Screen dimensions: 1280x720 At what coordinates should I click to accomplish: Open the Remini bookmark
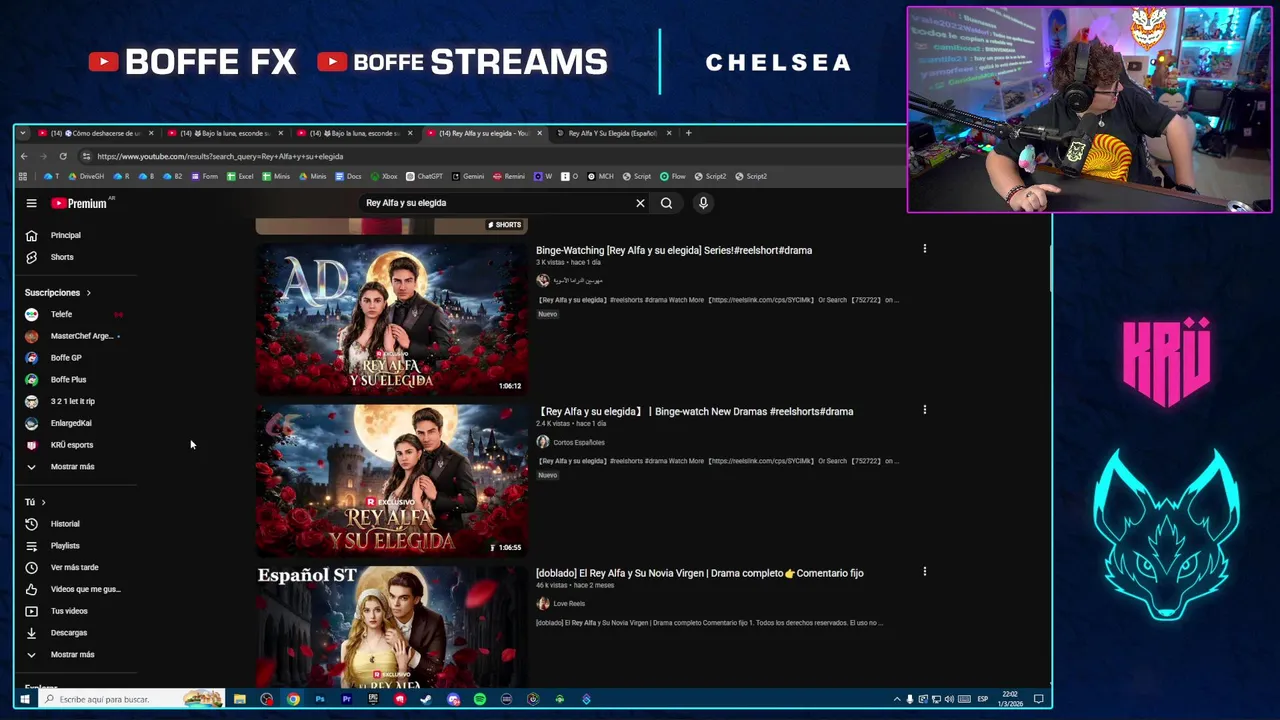point(509,176)
